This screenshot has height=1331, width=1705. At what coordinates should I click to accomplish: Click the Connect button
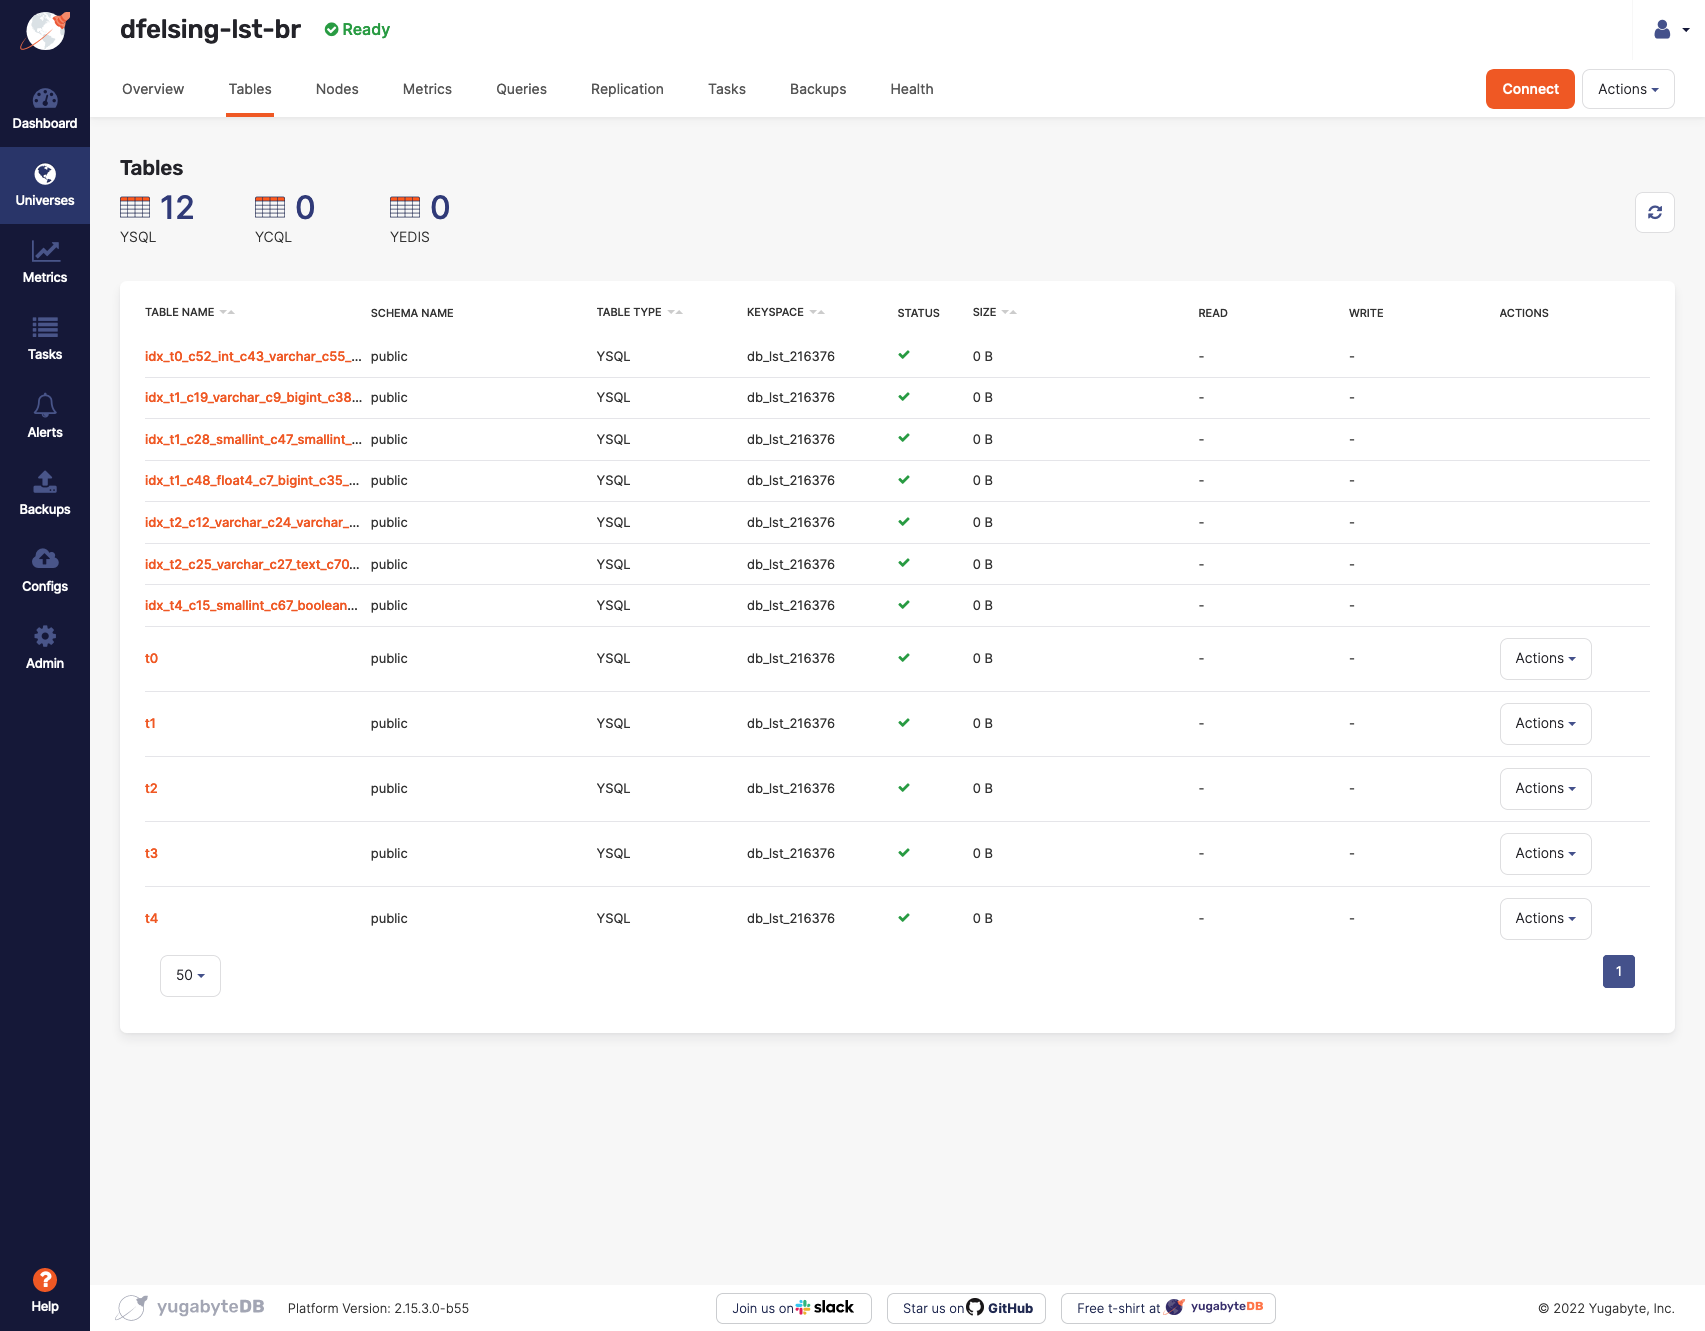pos(1530,89)
